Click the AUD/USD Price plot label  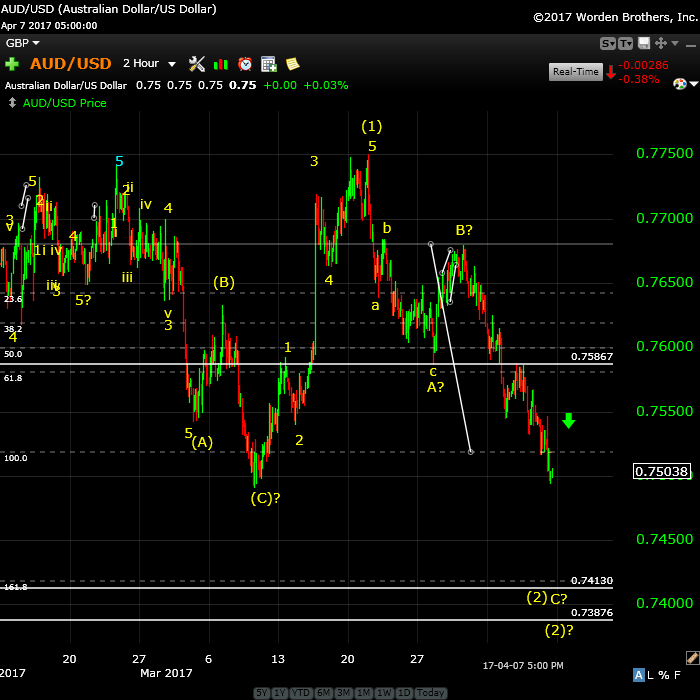pos(65,103)
